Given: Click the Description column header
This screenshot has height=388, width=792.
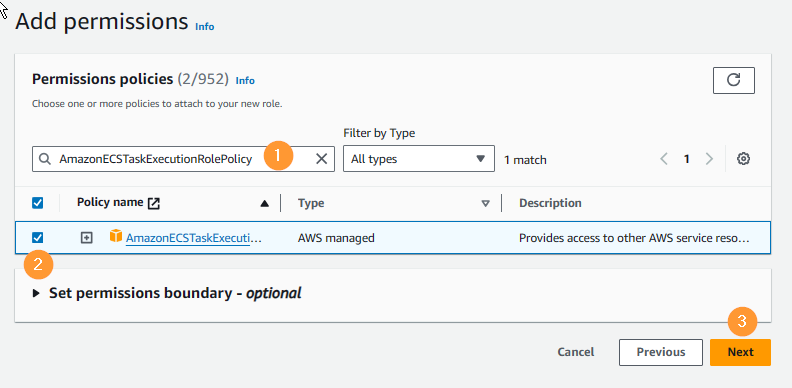Looking at the screenshot, I should click(550, 203).
